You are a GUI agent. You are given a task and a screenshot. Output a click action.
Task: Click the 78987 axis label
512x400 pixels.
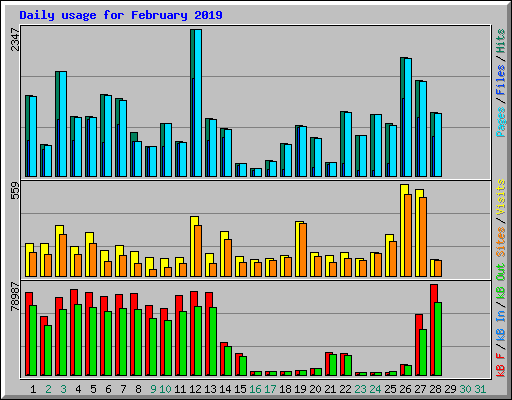coord(15,296)
